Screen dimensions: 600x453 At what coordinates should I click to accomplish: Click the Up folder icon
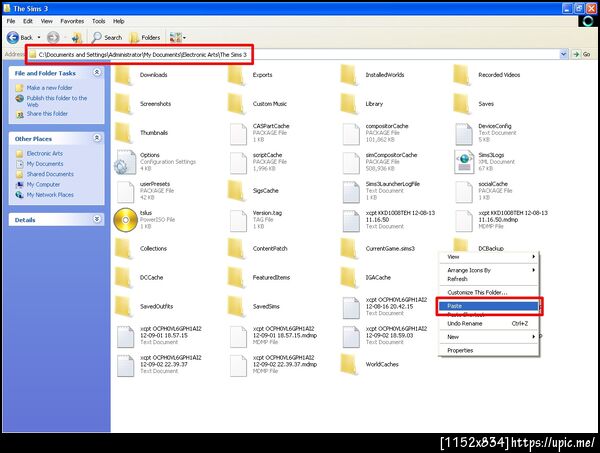point(77,37)
